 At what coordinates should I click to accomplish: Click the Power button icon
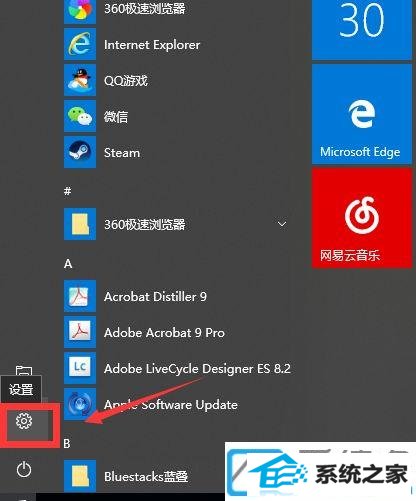pyautogui.click(x=24, y=469)
